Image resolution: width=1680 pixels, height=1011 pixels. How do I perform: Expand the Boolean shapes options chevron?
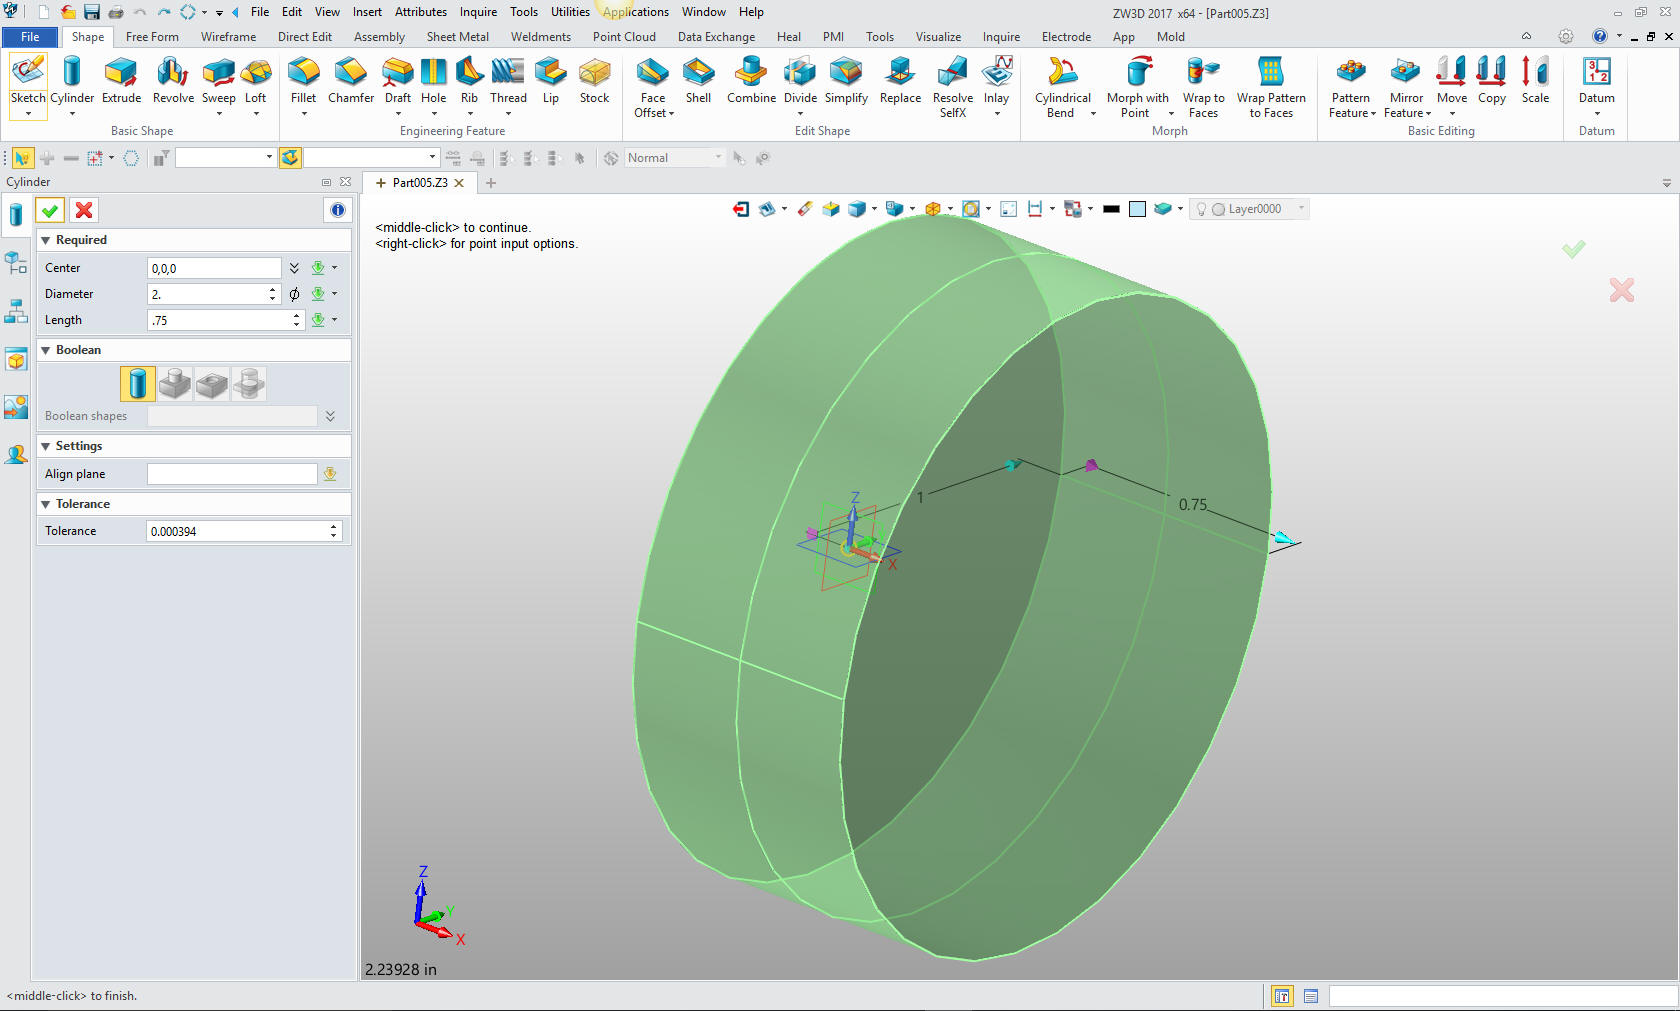click(x=330, y=416)
